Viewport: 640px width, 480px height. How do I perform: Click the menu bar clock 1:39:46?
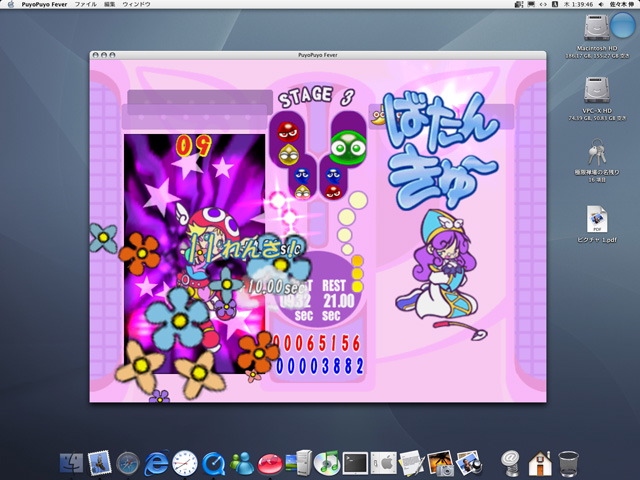pos(578,4)
